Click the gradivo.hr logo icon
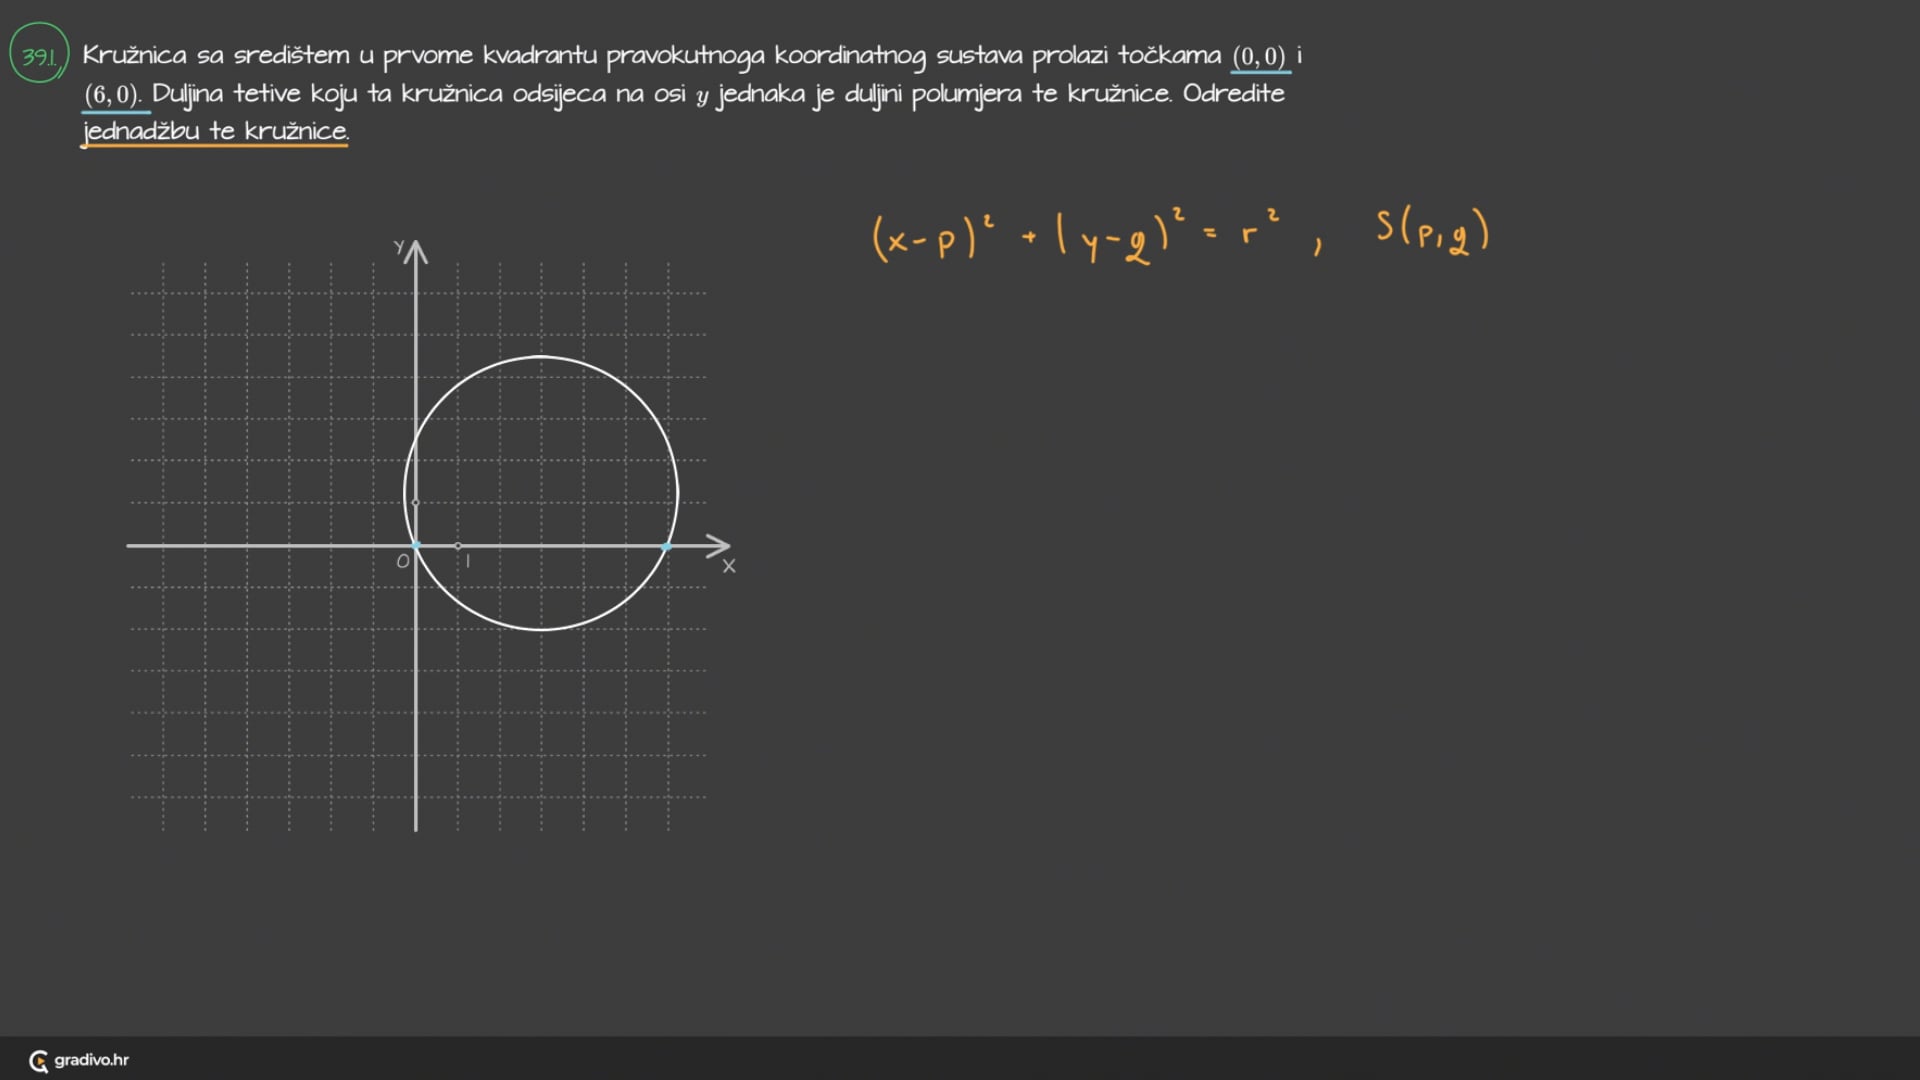 [39, 1061]
